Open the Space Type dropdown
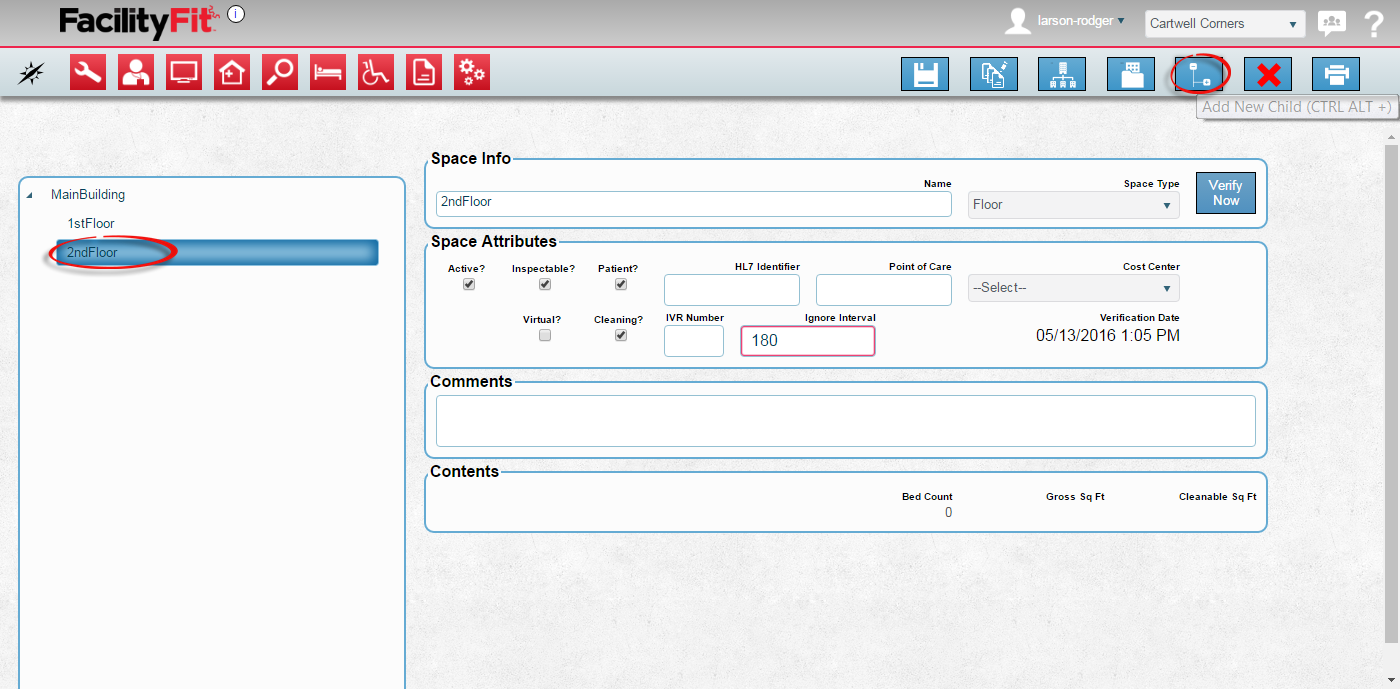The height and width of the screenshot is (689, 1400). tap(1073, 205)
